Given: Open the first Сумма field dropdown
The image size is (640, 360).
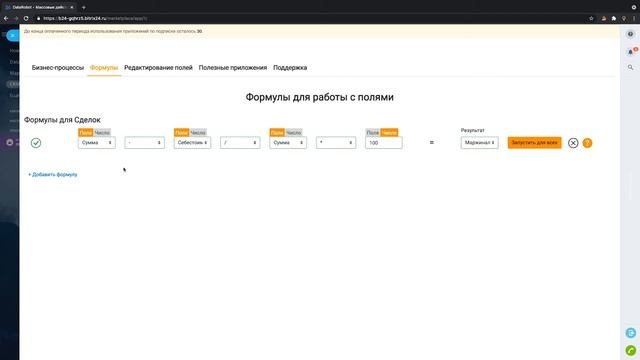Looking at the screenshot, I should tap(97, 143).
